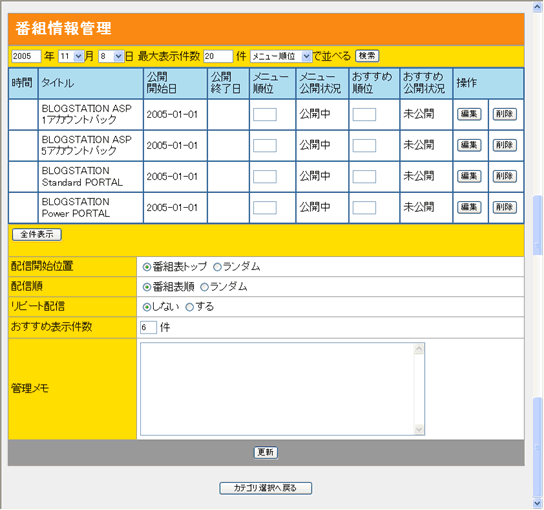Click 編集 for BLOGSTATION ASP 1アカウントパック
The width and height of the screenshot is (544, 510).
469,114
